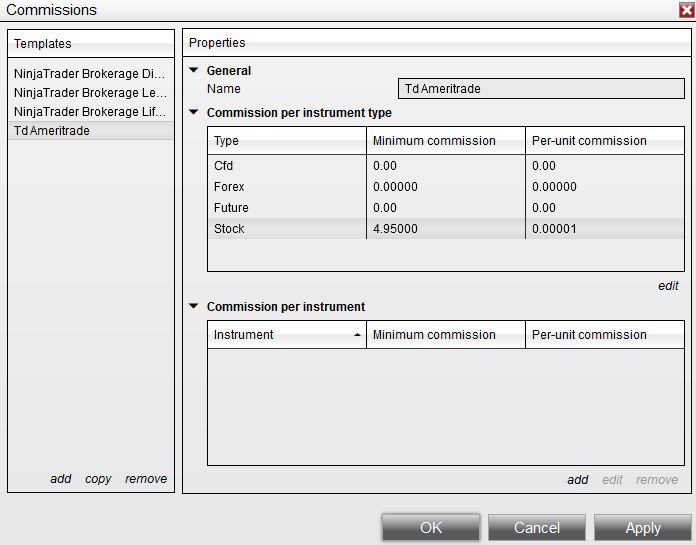Select the Stock row
This screenshot has width=696, height=545.
pos(446,229)
